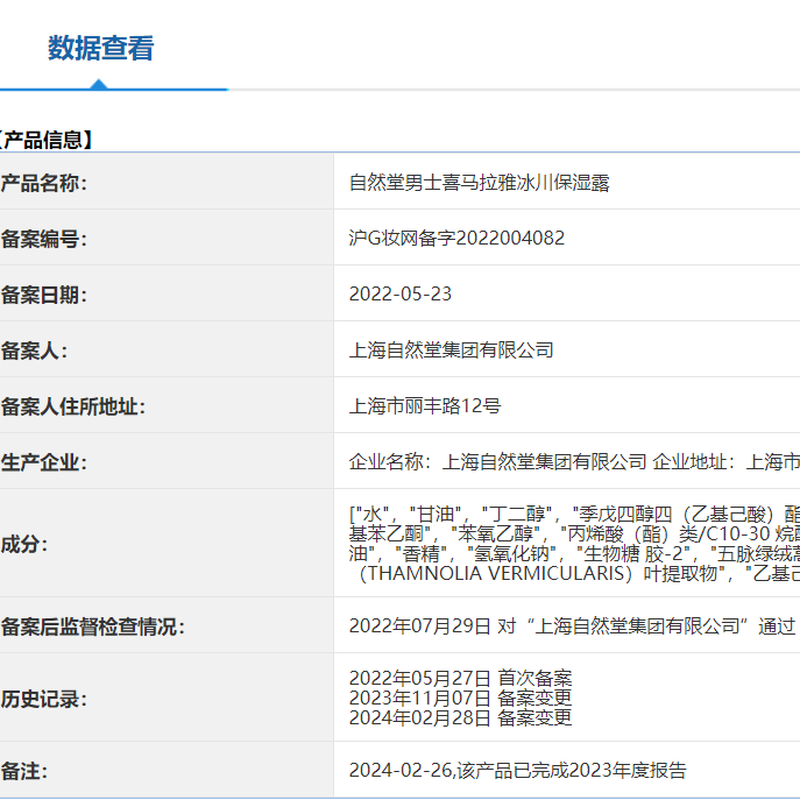Click the 备案日期 row label
The width and height of the screenshot is (800, 800).
(x=45, y=295)
